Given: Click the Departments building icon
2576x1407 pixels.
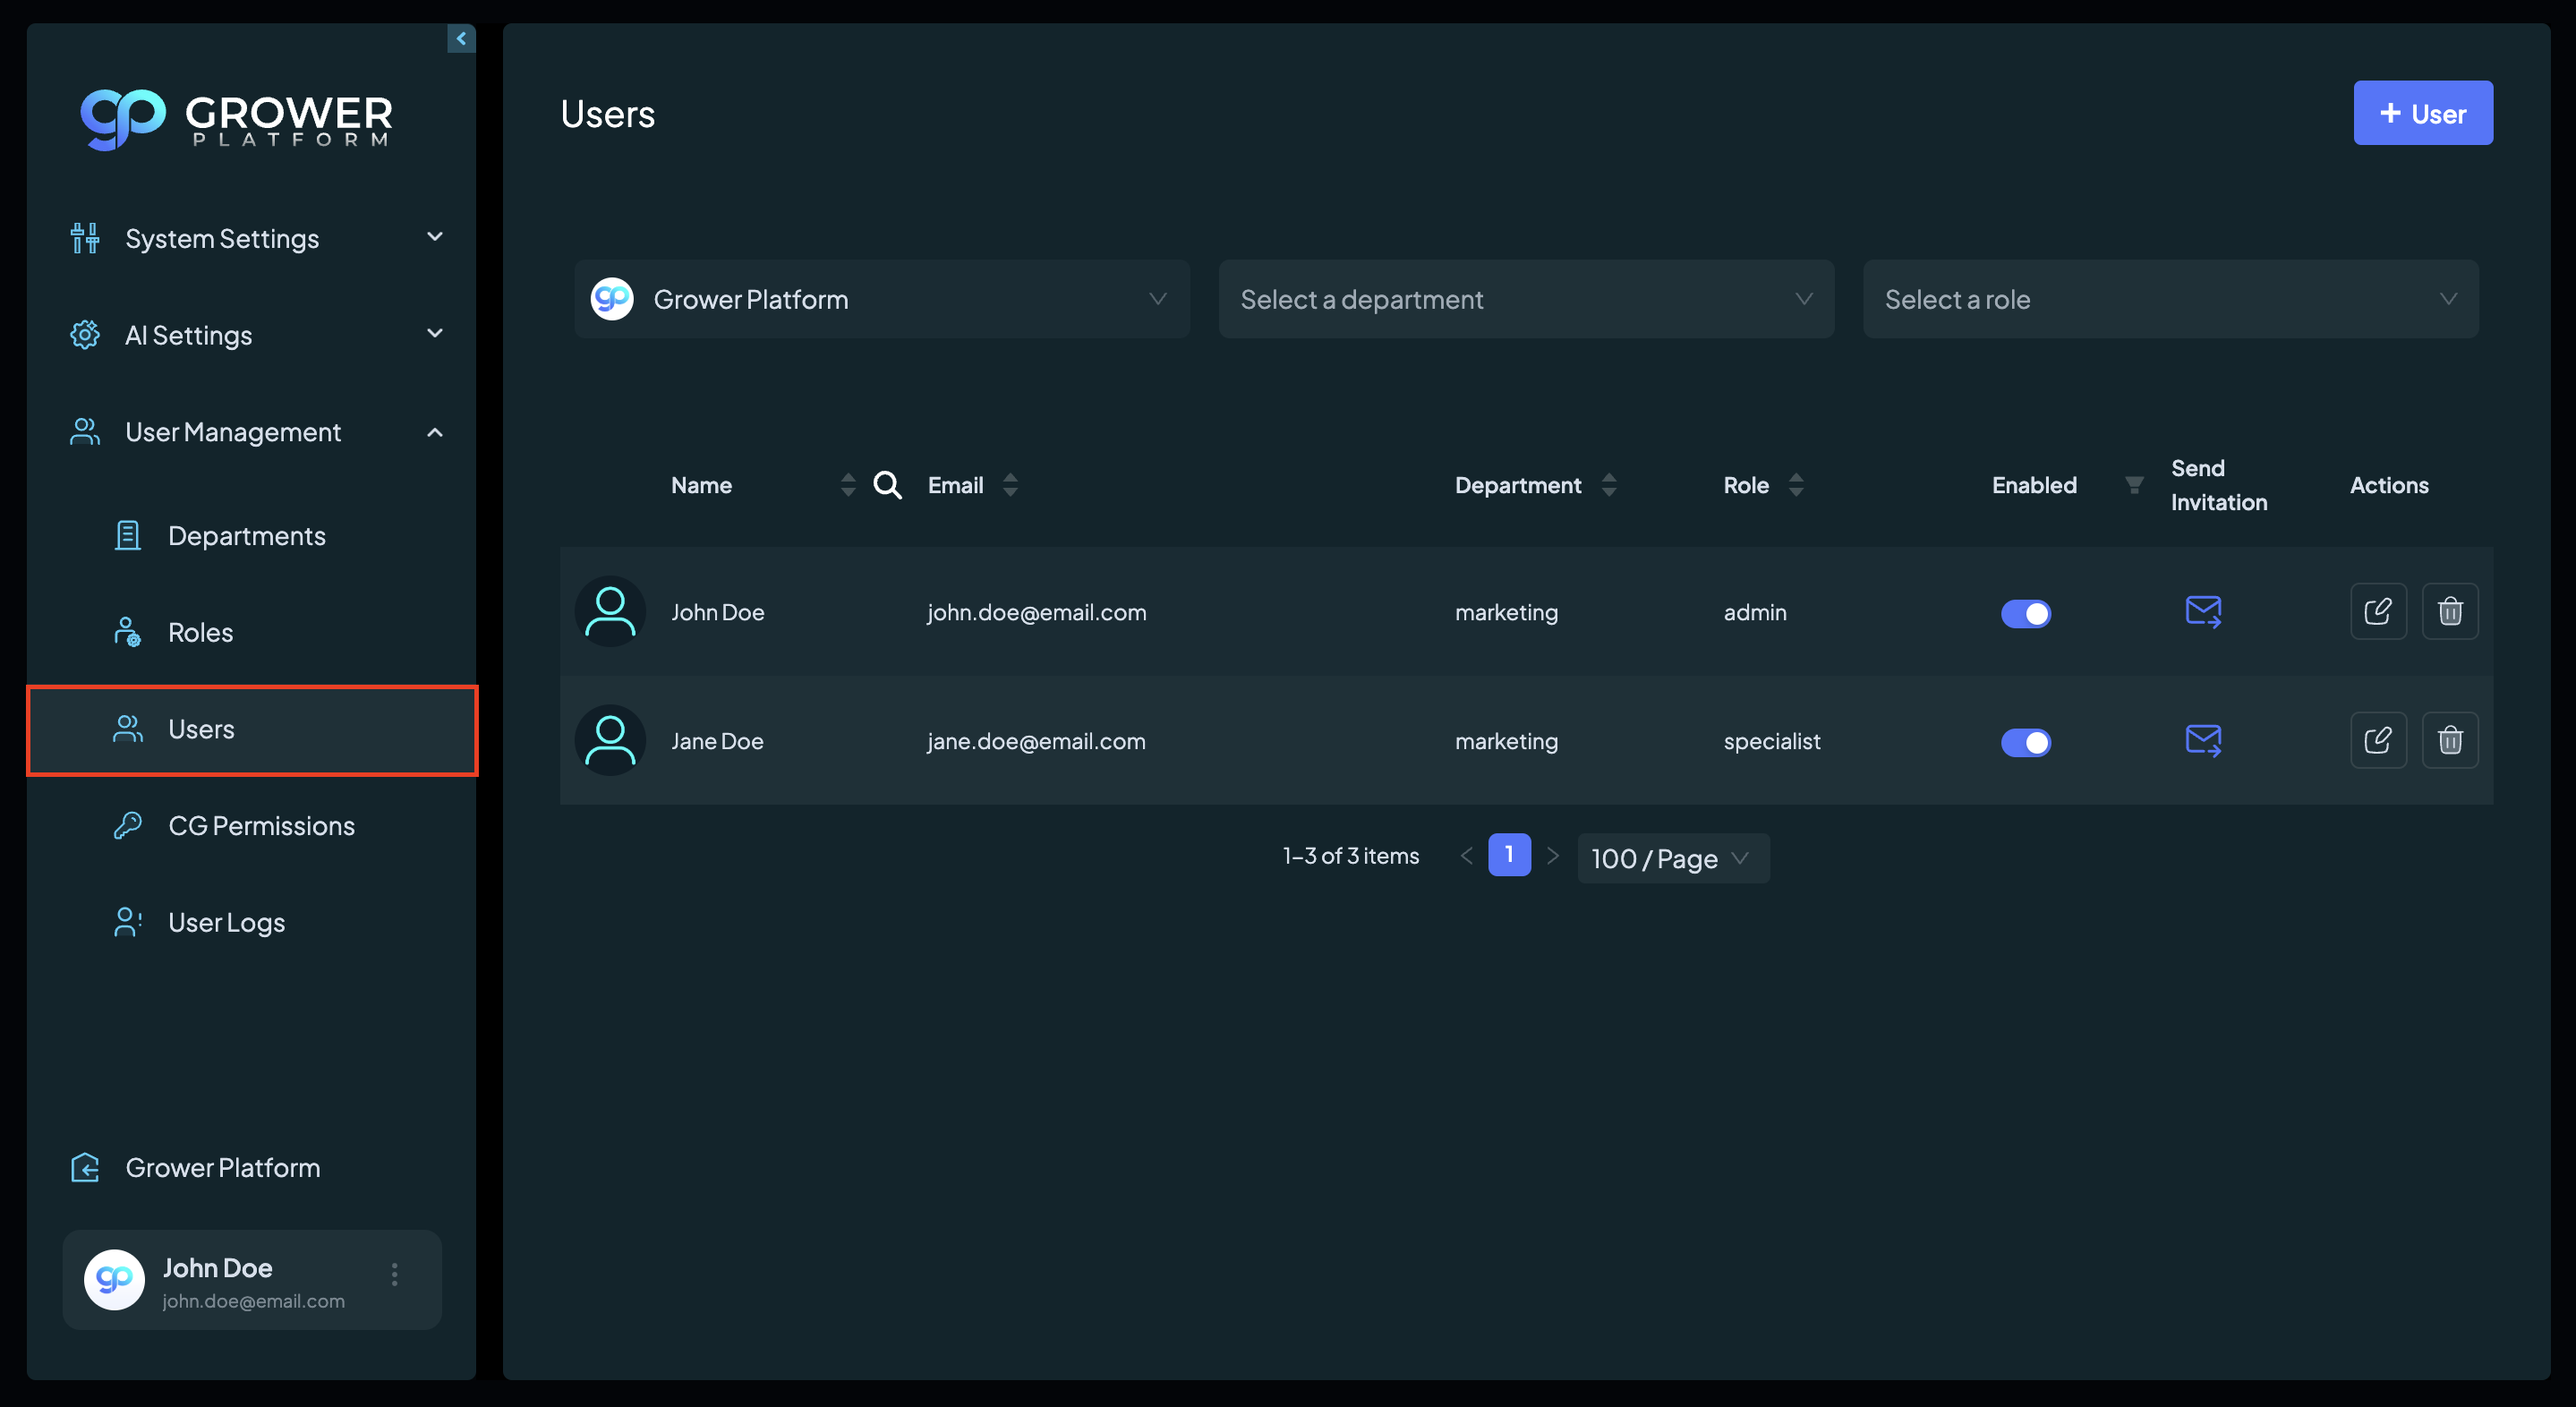Looking at the screenshot, I should click(x=128, y=536).
